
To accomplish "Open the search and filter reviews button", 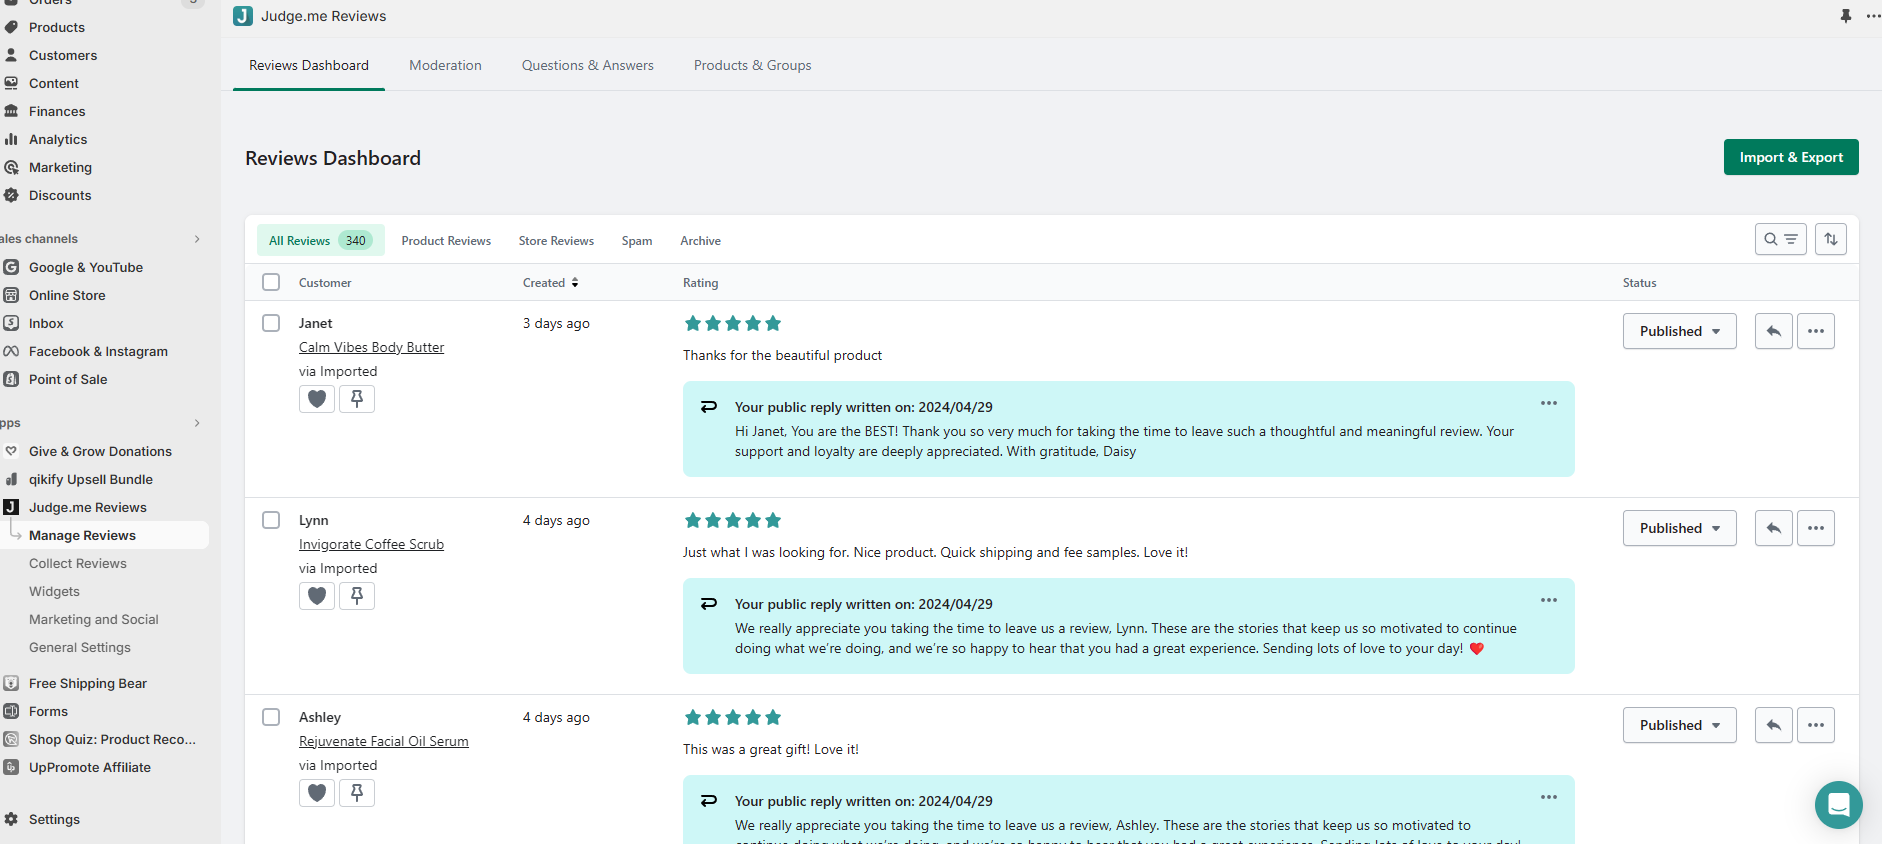I will point(1780,239).
